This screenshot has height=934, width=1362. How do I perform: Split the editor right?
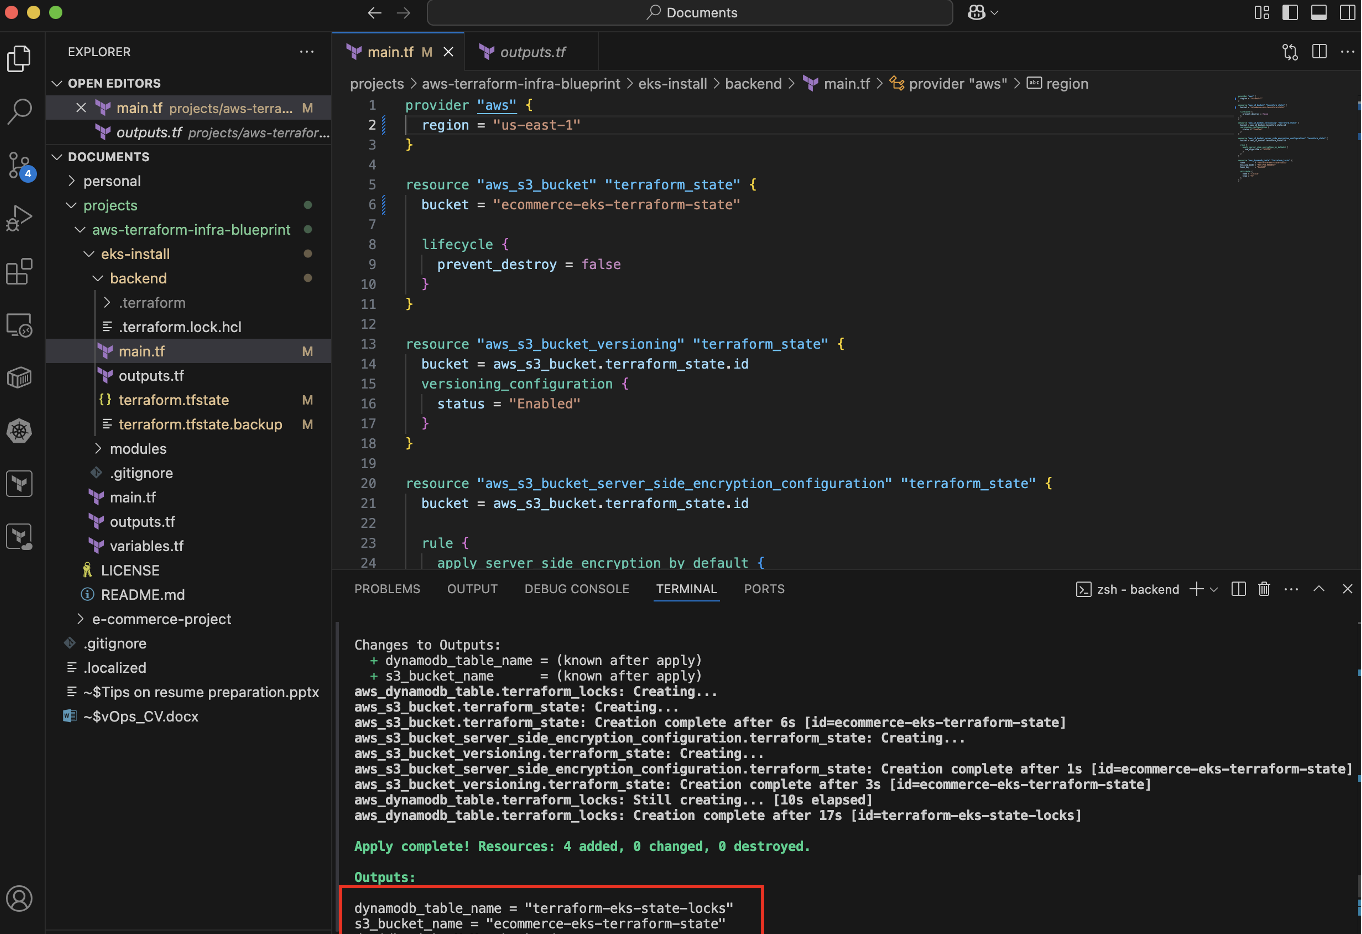click(1319, 52)
